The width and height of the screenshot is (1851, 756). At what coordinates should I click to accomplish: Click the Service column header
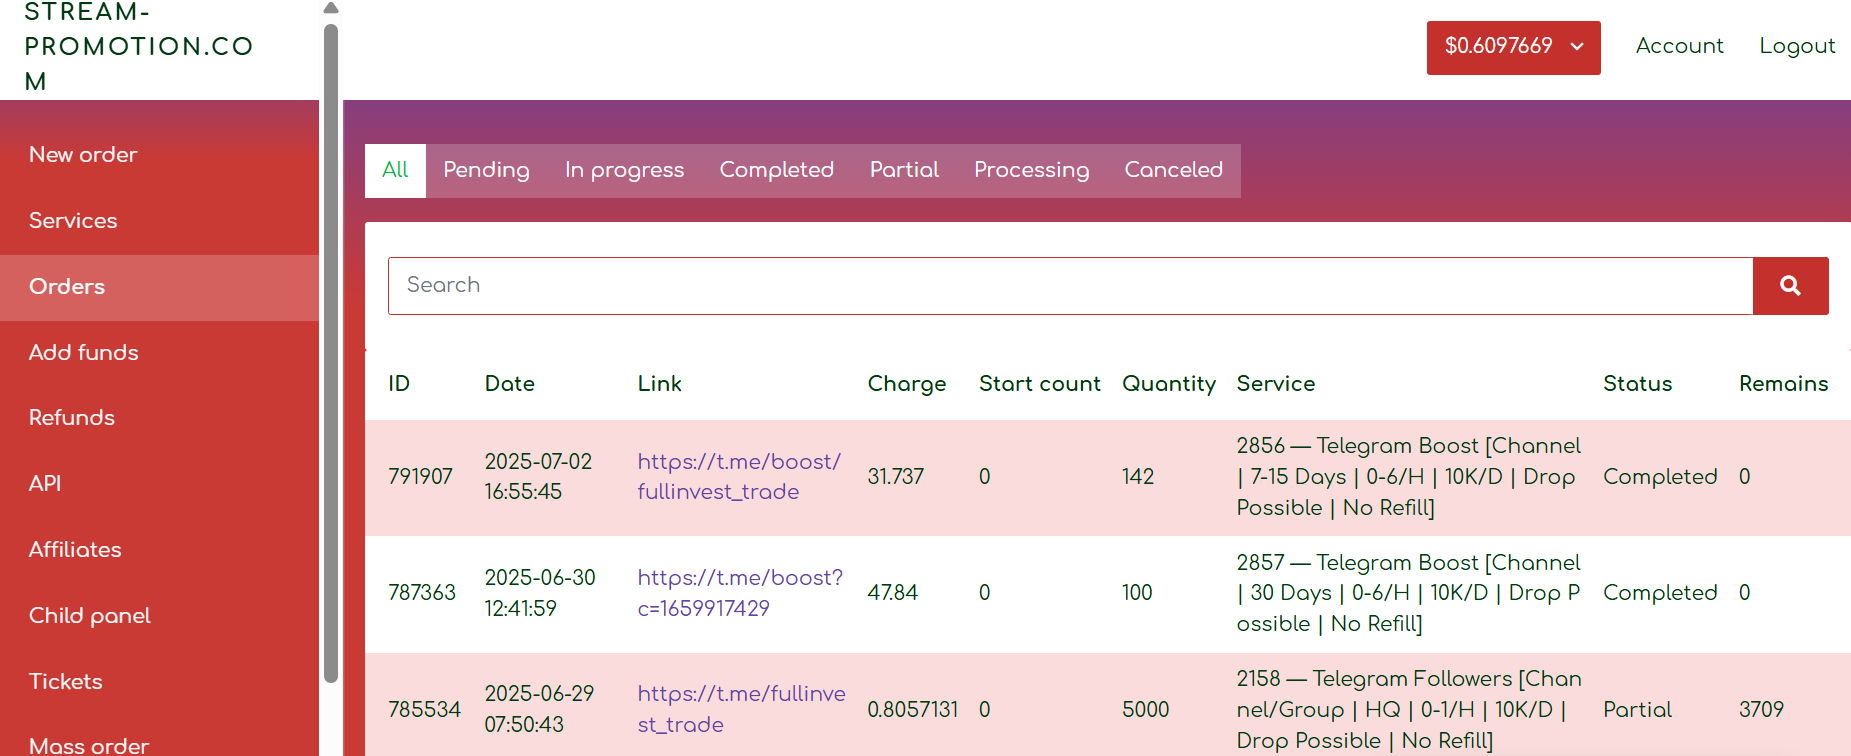(1275, 384)
